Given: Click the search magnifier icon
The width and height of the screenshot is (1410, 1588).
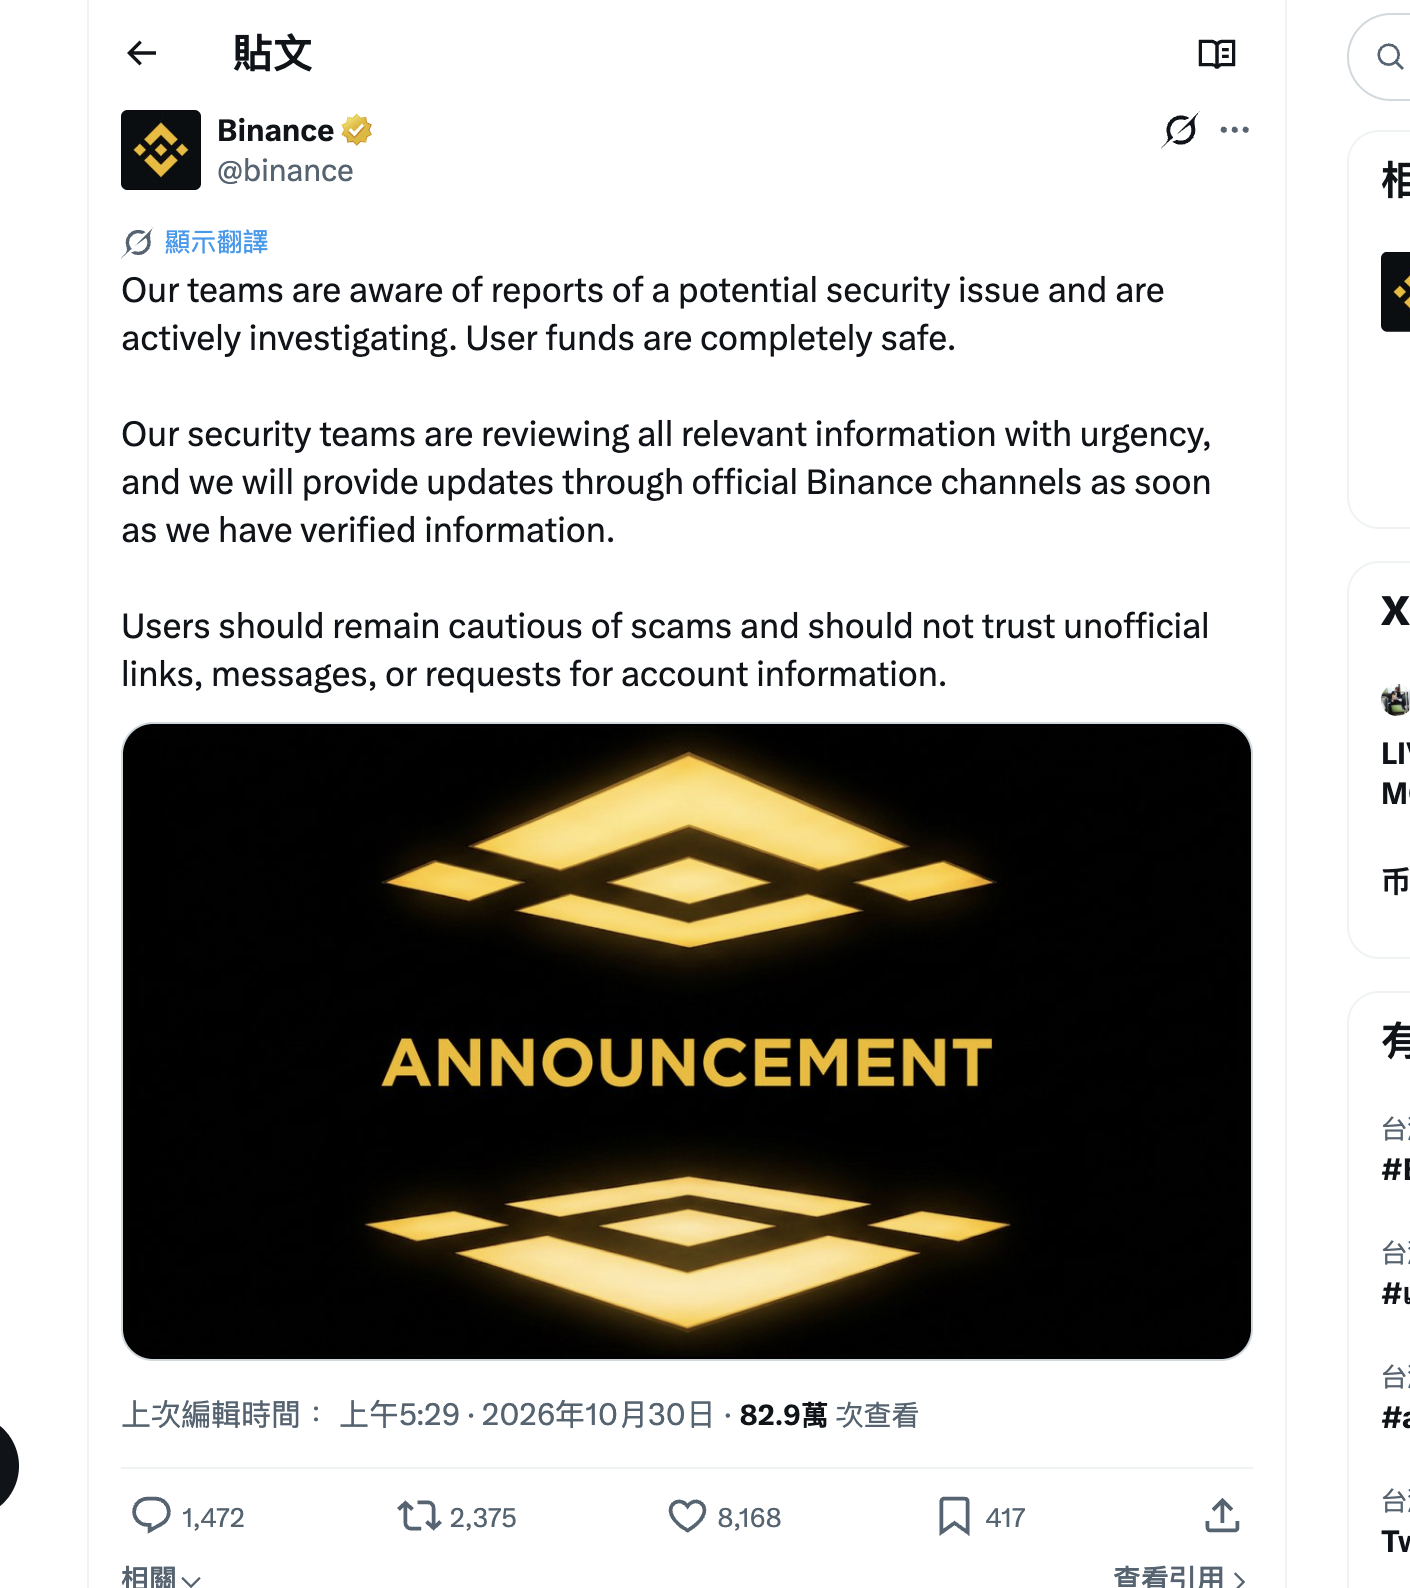Looking at the screenshot, I should coord(1389,56).
